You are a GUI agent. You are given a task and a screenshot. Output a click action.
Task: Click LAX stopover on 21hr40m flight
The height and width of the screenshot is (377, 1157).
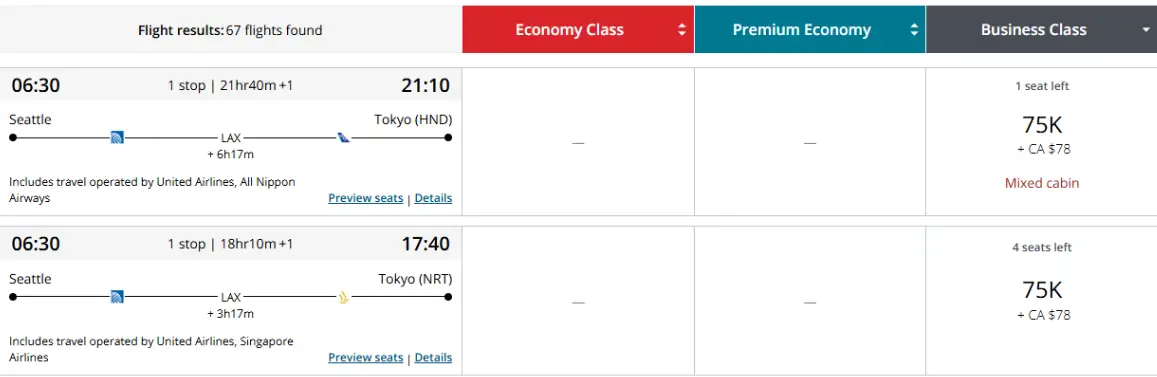click(x=231, y=138)
